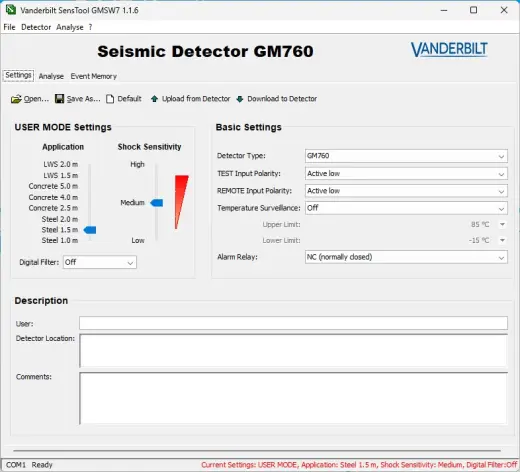Click the LWS 2.0 m application label
This screenshot has width=520, height=472.
(61, 164)
